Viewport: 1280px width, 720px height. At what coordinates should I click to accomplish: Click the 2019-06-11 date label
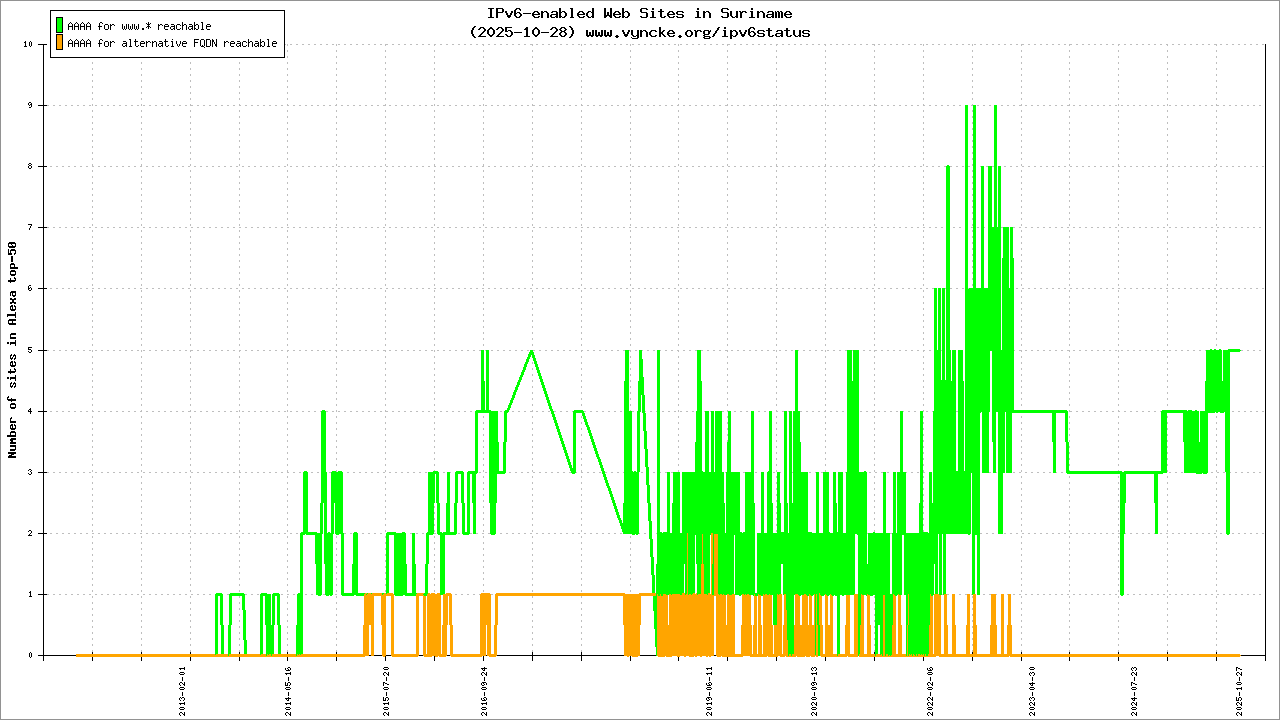[709, 691]
